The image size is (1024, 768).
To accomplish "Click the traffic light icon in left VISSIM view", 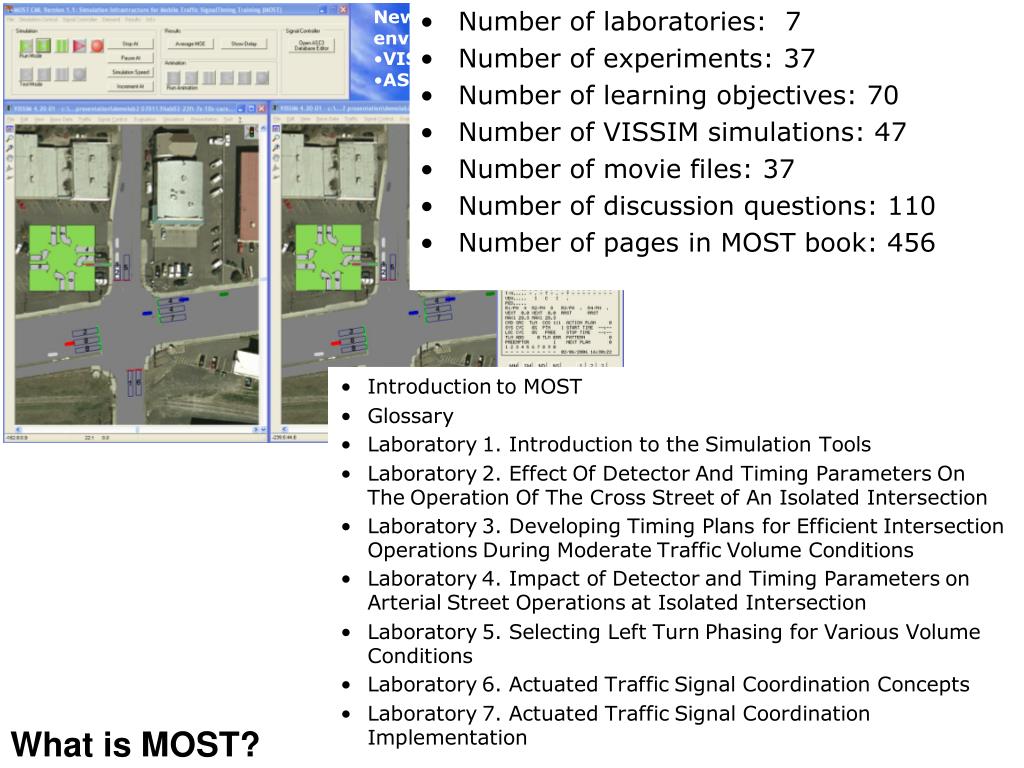I will pos(251,132).
